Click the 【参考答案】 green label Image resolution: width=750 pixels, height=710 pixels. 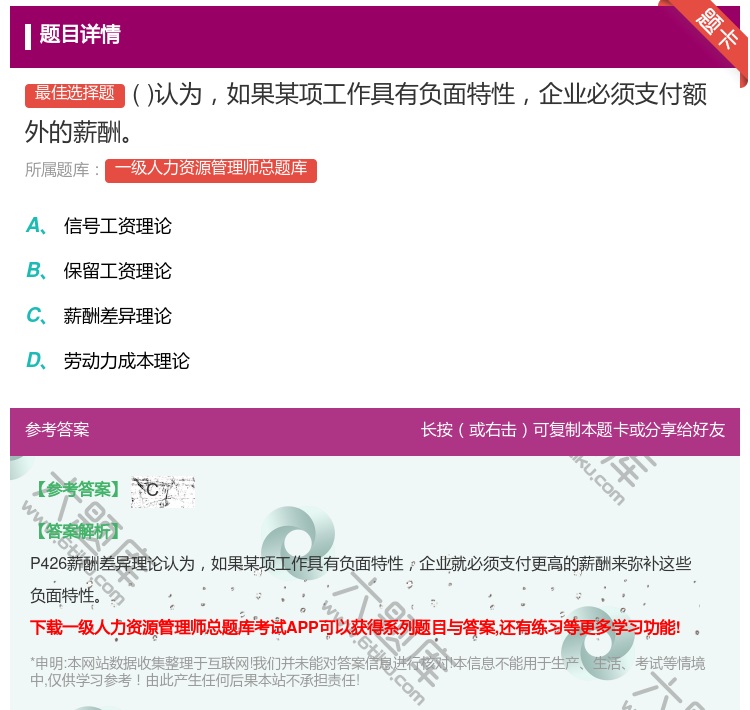(x=77, y=489)
